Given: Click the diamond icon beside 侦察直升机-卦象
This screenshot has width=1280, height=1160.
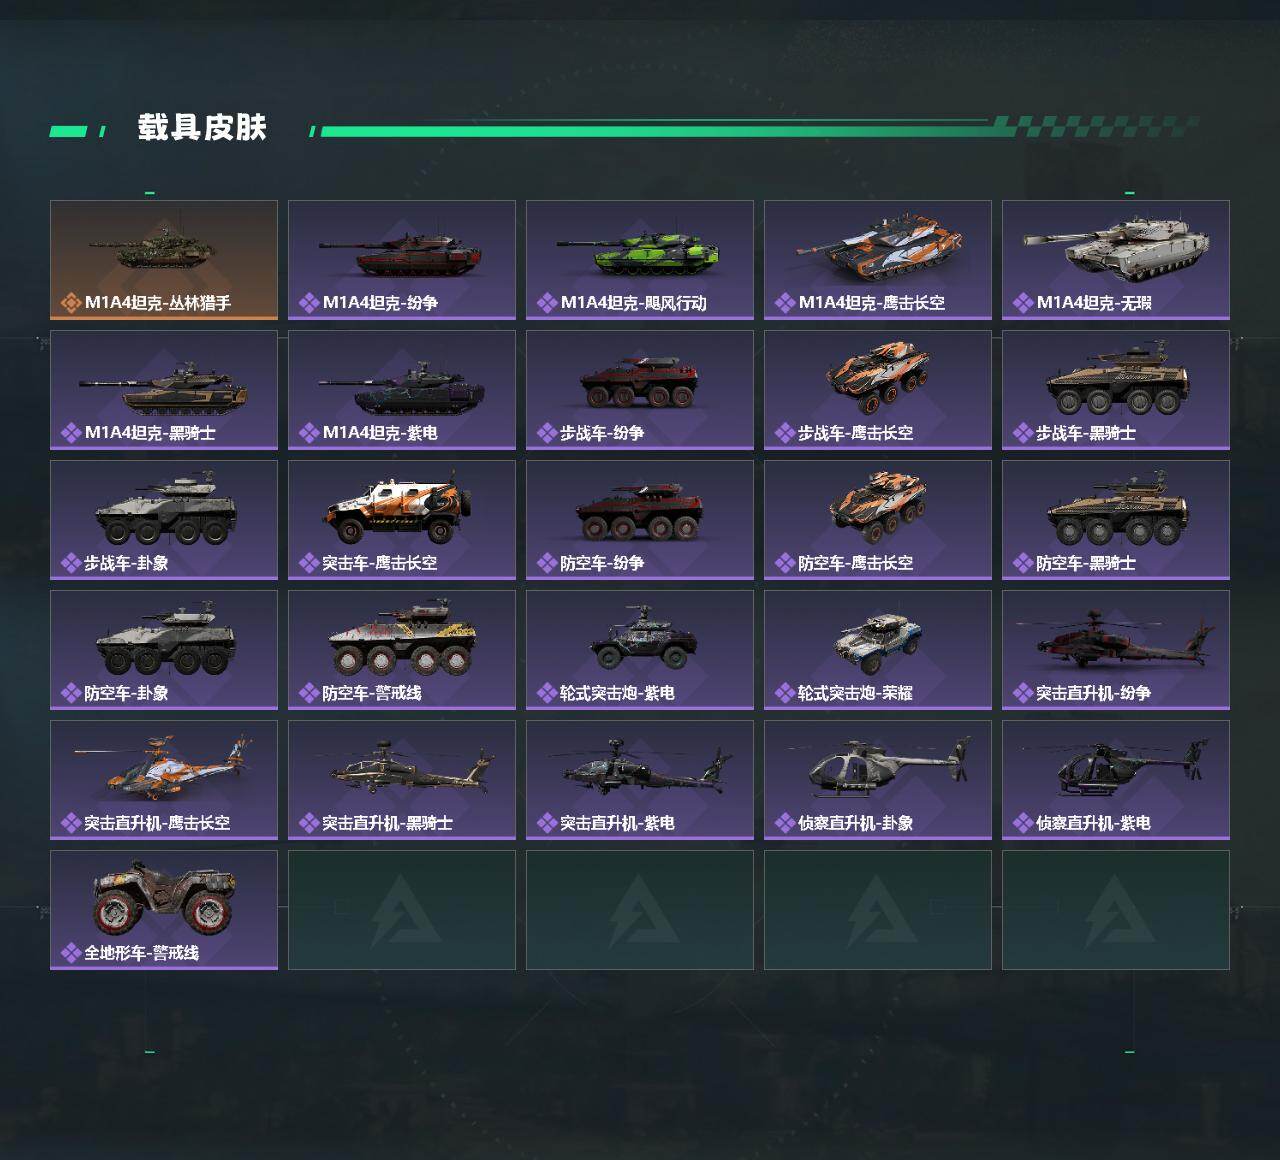Looking at the screenshot, I should [x=785, y=823].
